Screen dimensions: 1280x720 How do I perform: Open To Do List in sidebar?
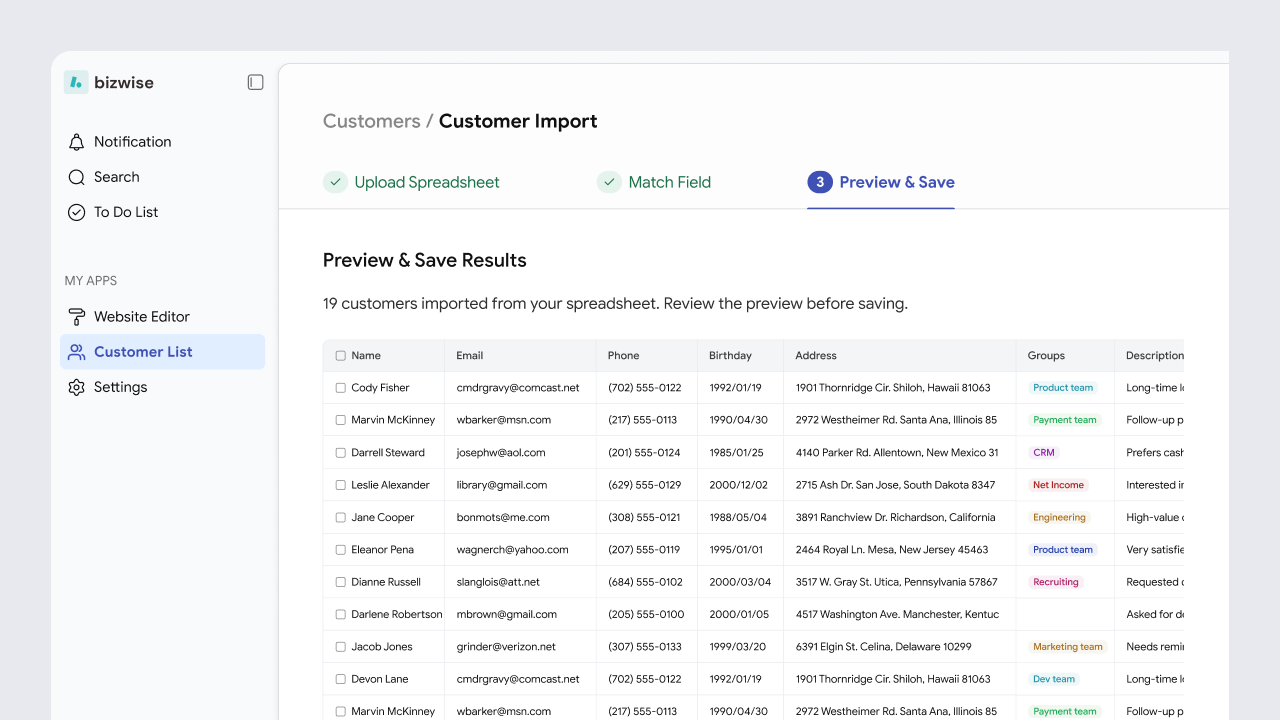pos(162,212)
